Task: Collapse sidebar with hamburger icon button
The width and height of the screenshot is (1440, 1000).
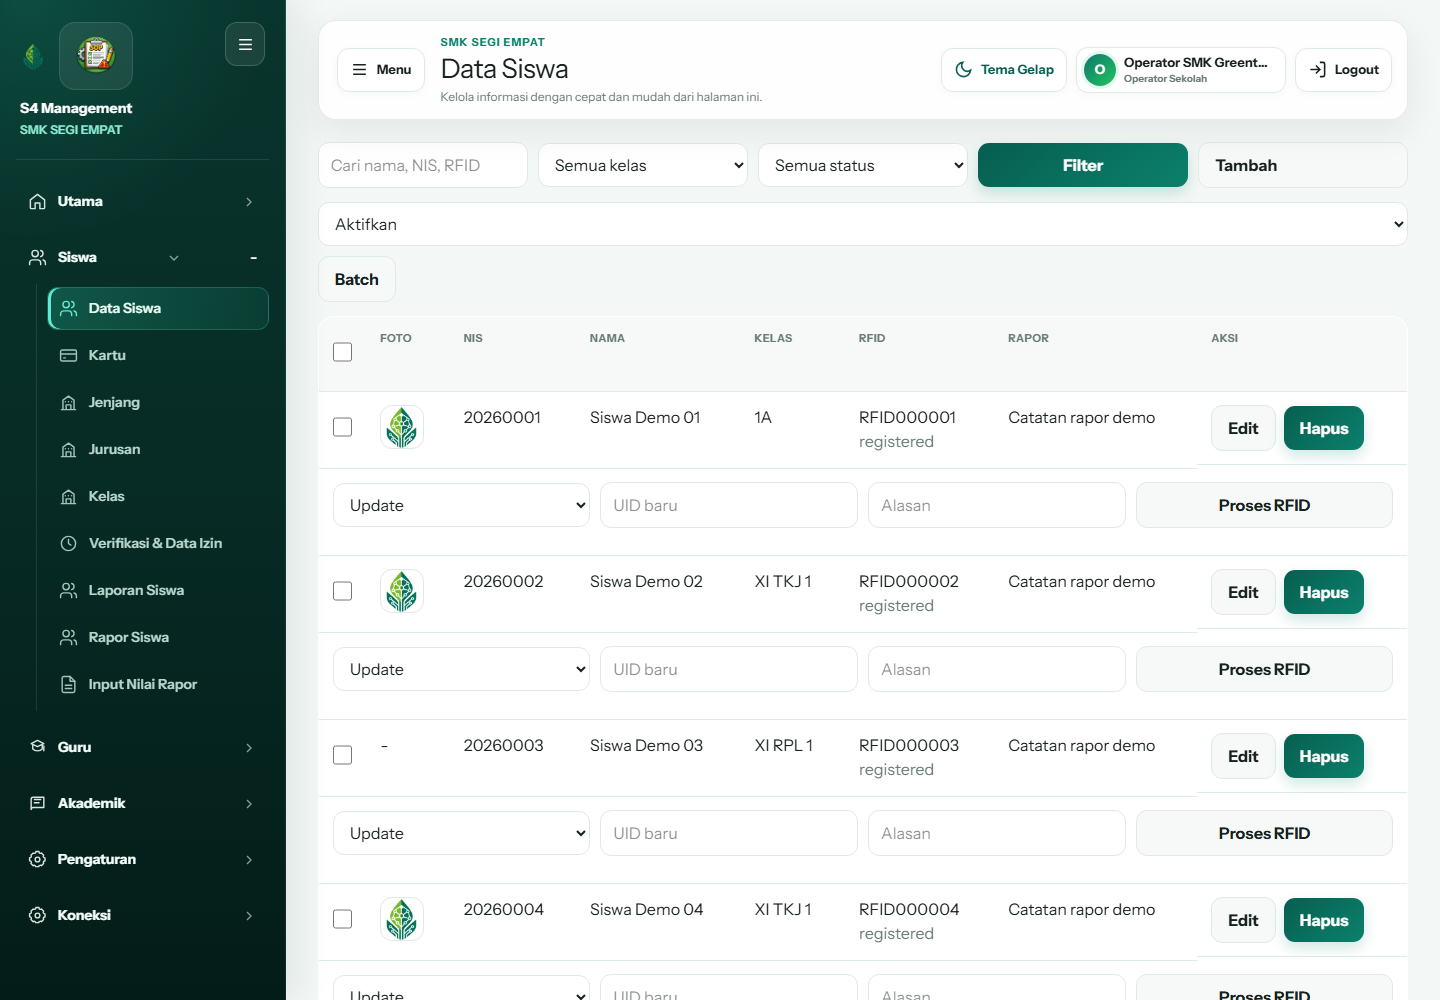Action: tap(245, 44)
